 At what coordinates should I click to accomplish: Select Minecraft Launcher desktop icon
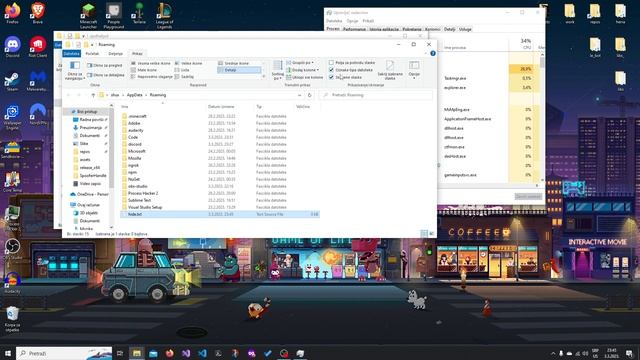[x=88, y=16]
